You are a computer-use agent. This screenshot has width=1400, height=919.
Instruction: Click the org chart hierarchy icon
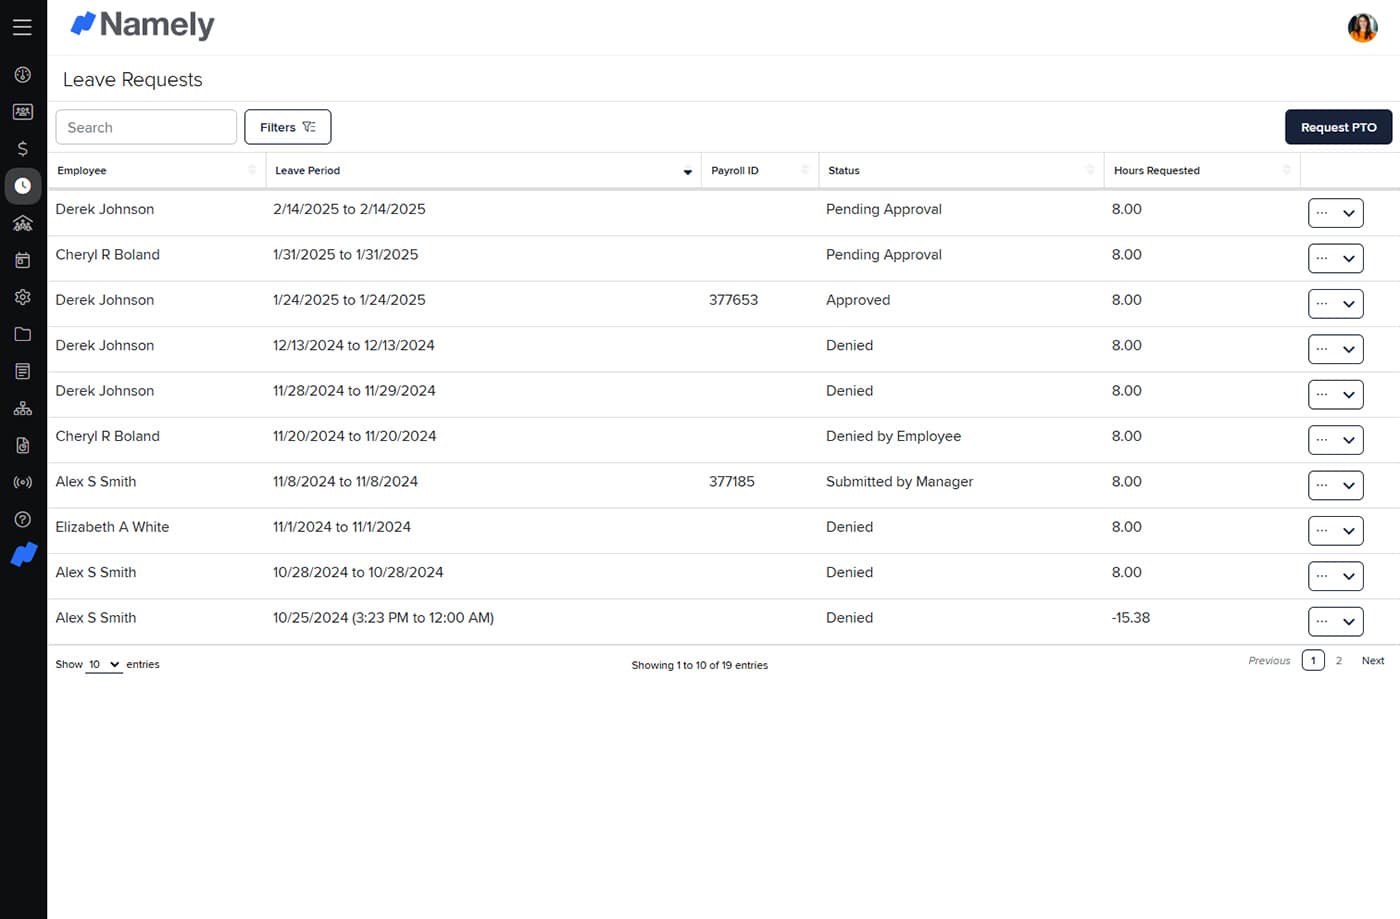coord(22,408)
